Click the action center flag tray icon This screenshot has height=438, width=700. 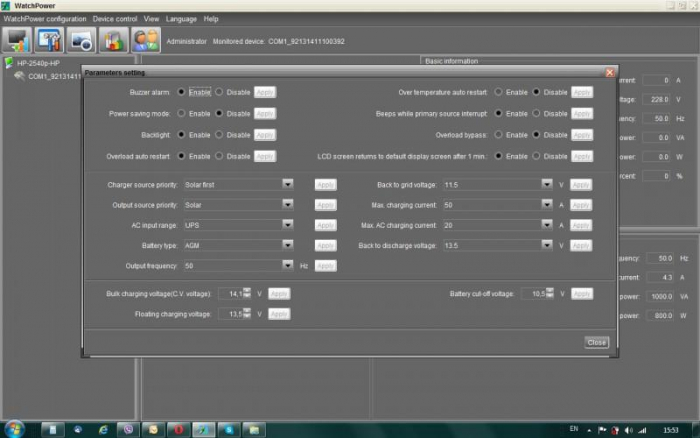pyautogui.click(x=602, y=430)
